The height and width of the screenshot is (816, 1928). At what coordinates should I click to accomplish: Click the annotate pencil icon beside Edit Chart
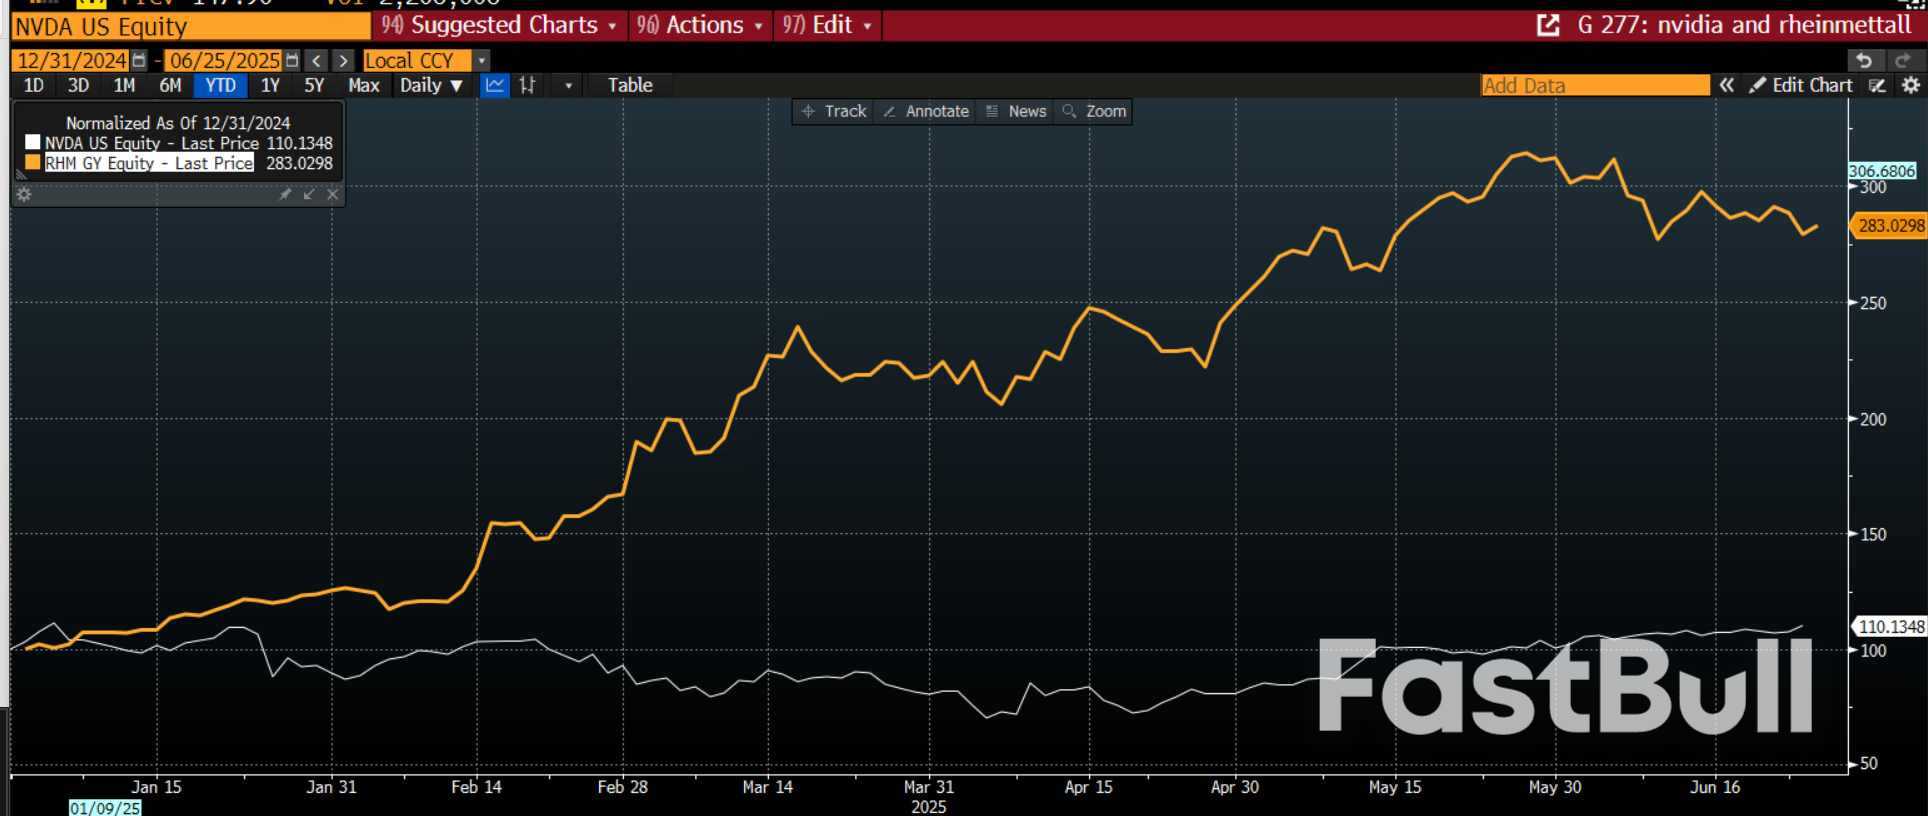(x=1877, y=85)
